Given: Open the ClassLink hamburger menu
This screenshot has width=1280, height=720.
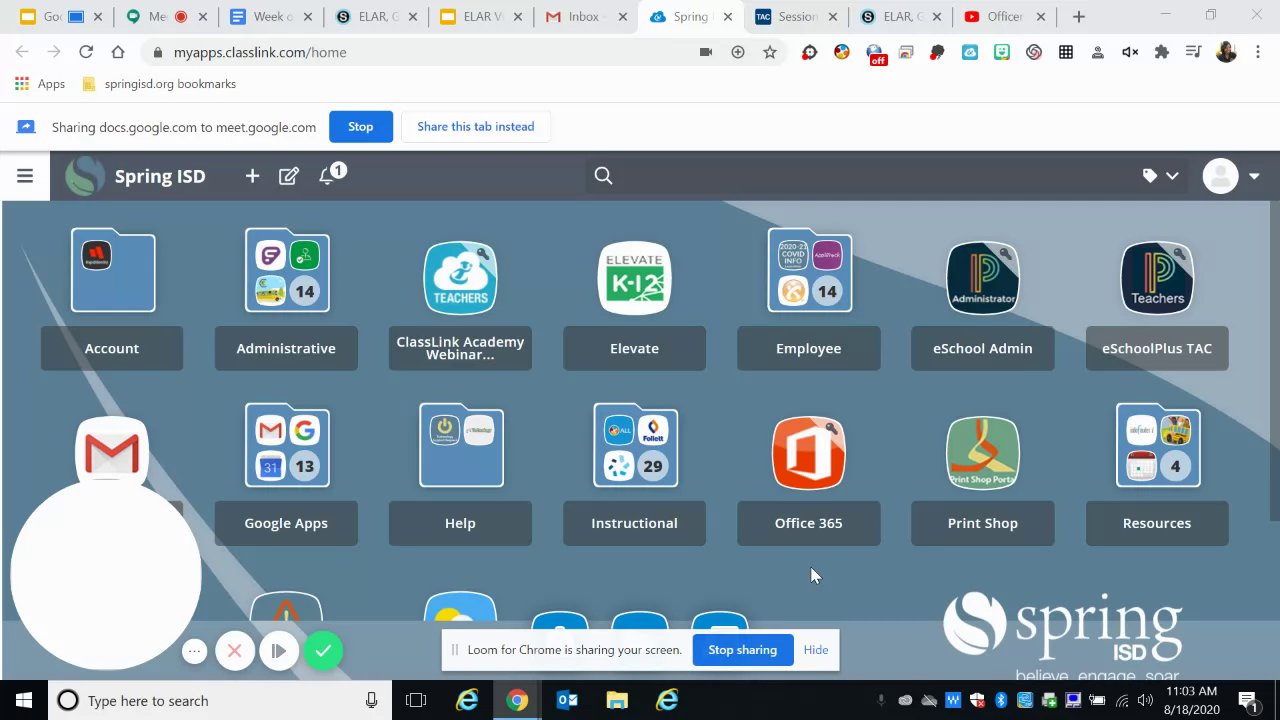Looking at the screenshot, I should pyautogui.click(x=25, y=176).
